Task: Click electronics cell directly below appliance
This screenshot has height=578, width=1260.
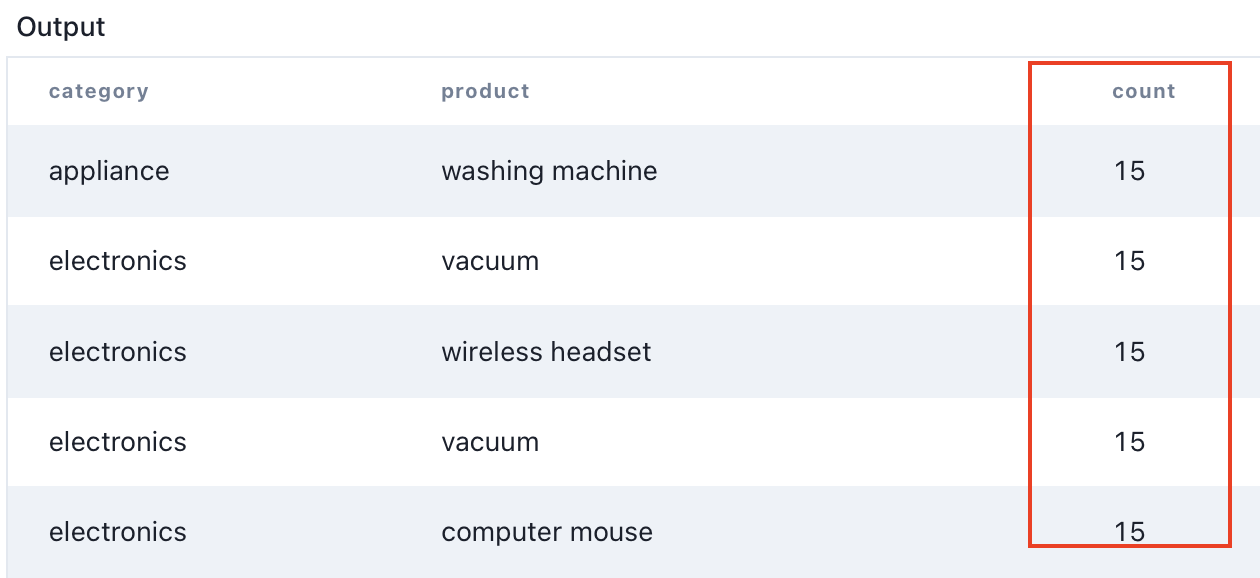Action: point(118,261)
